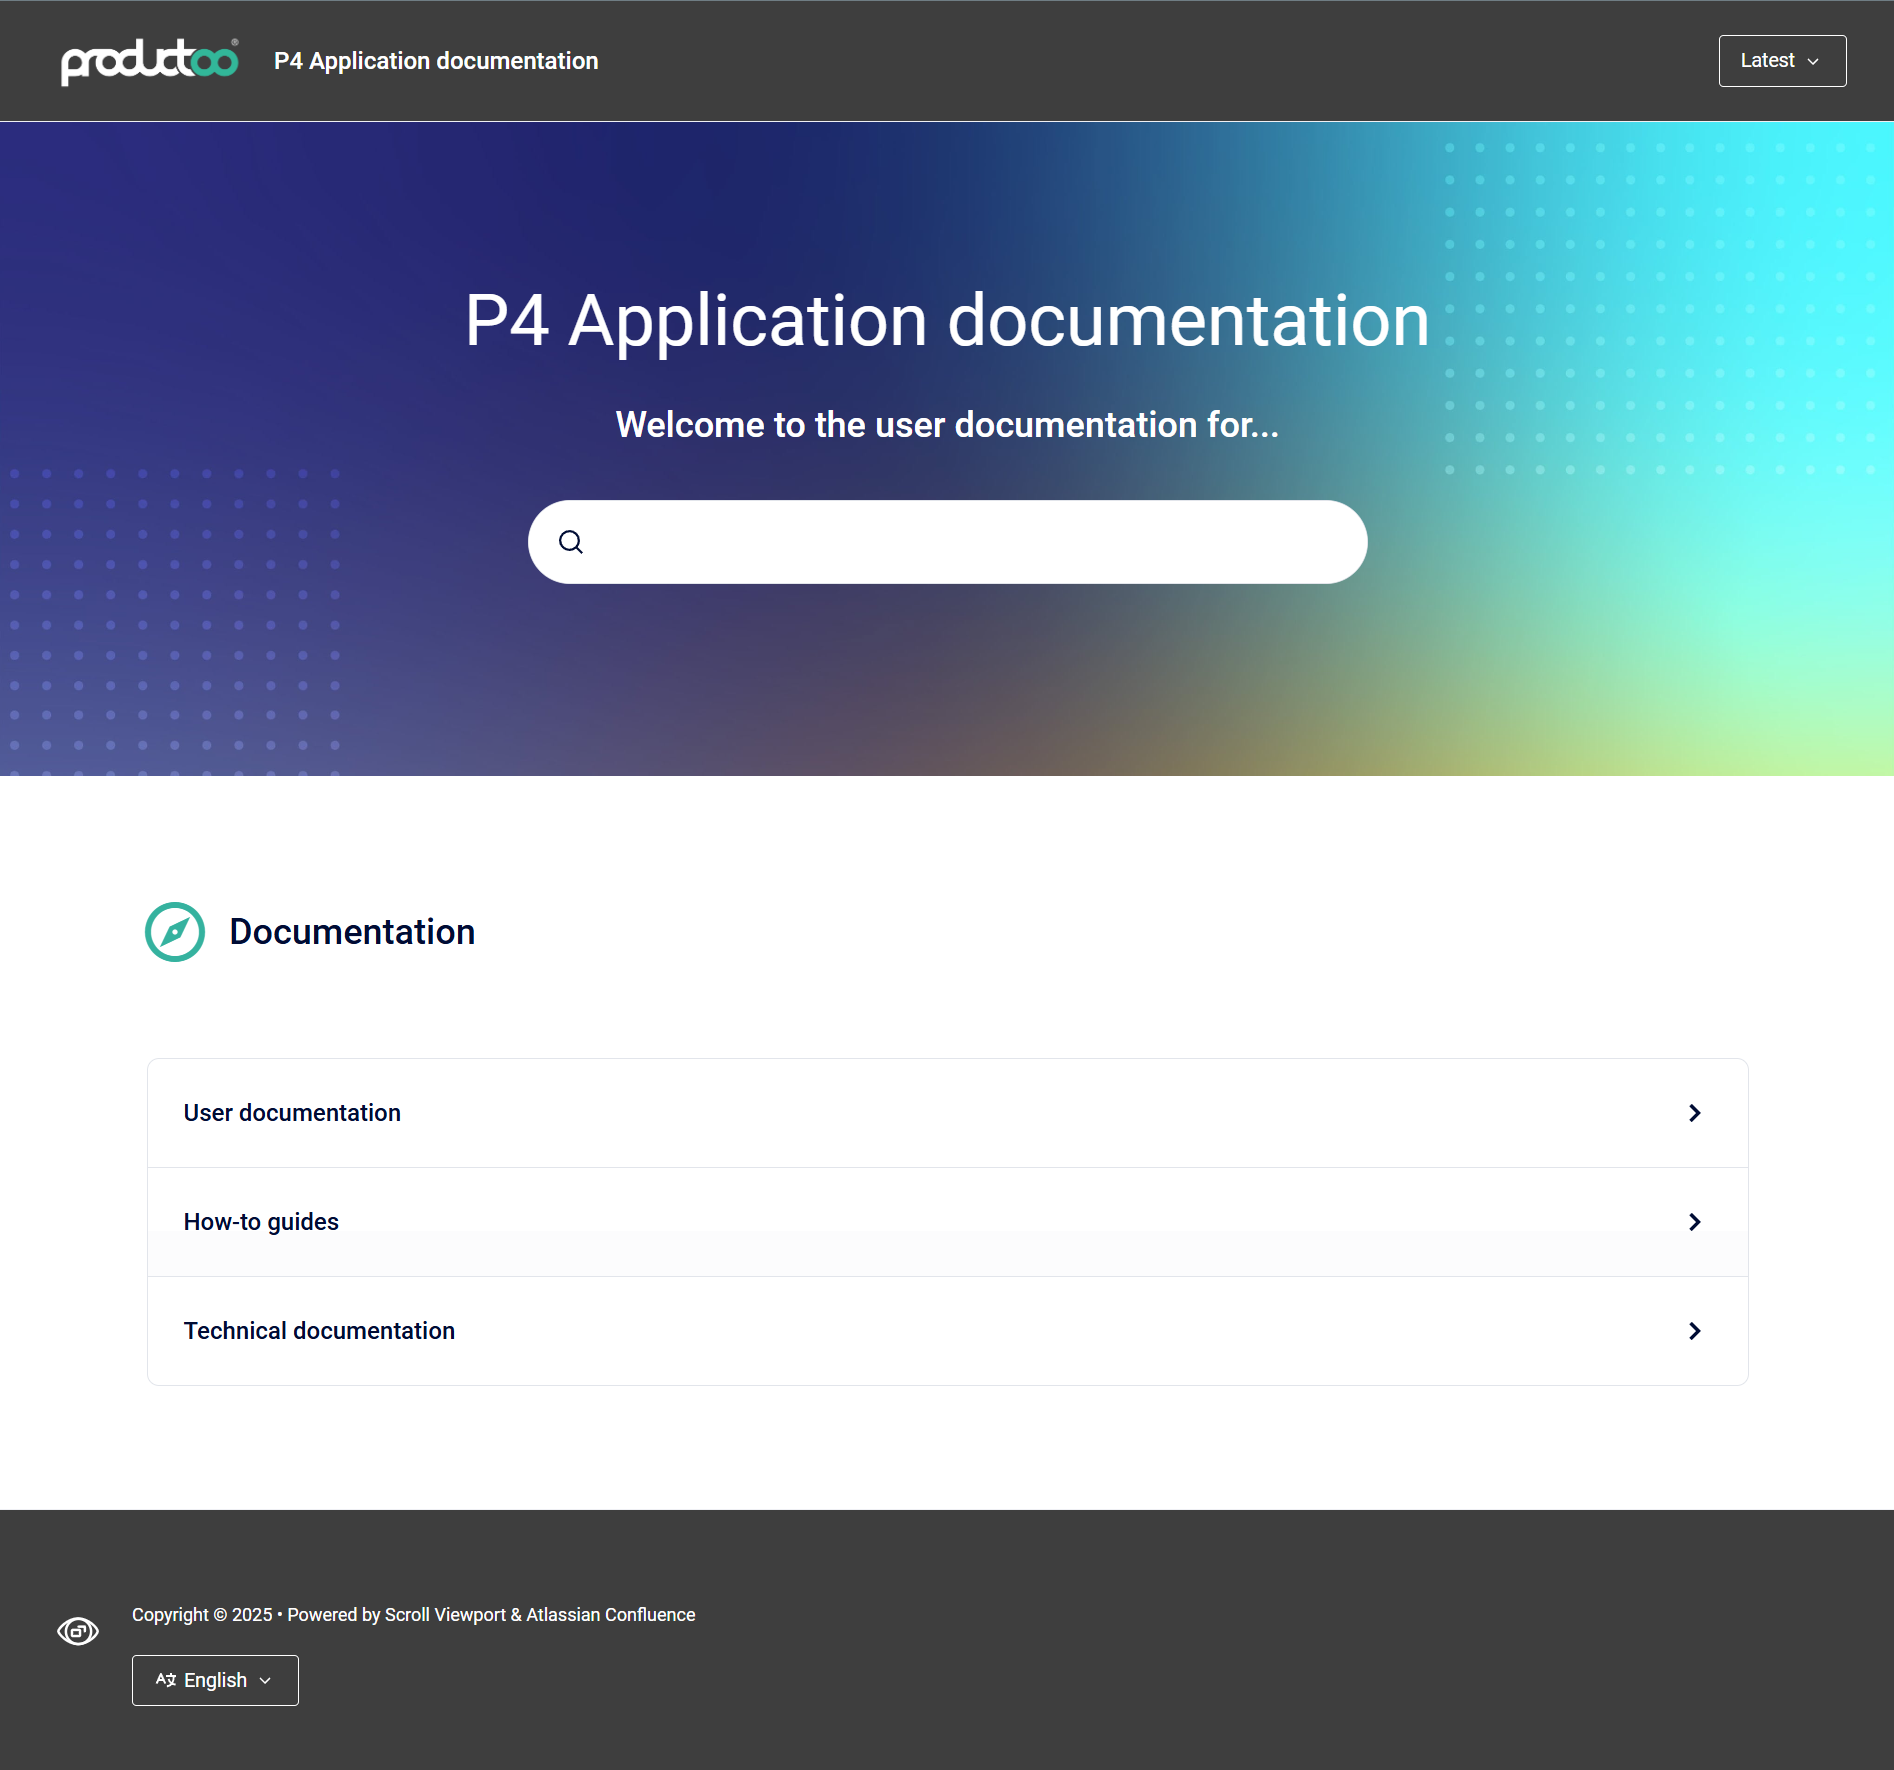Click the header title P4 Application documentation
This screenshot has width=1894, height=1770.
coord(436,61)
